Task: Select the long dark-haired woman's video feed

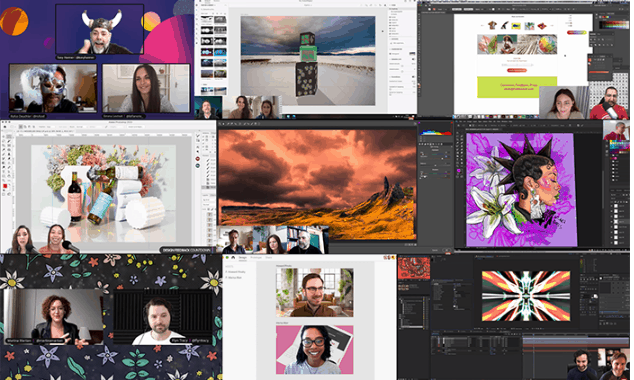Action: tap(146, 88)
